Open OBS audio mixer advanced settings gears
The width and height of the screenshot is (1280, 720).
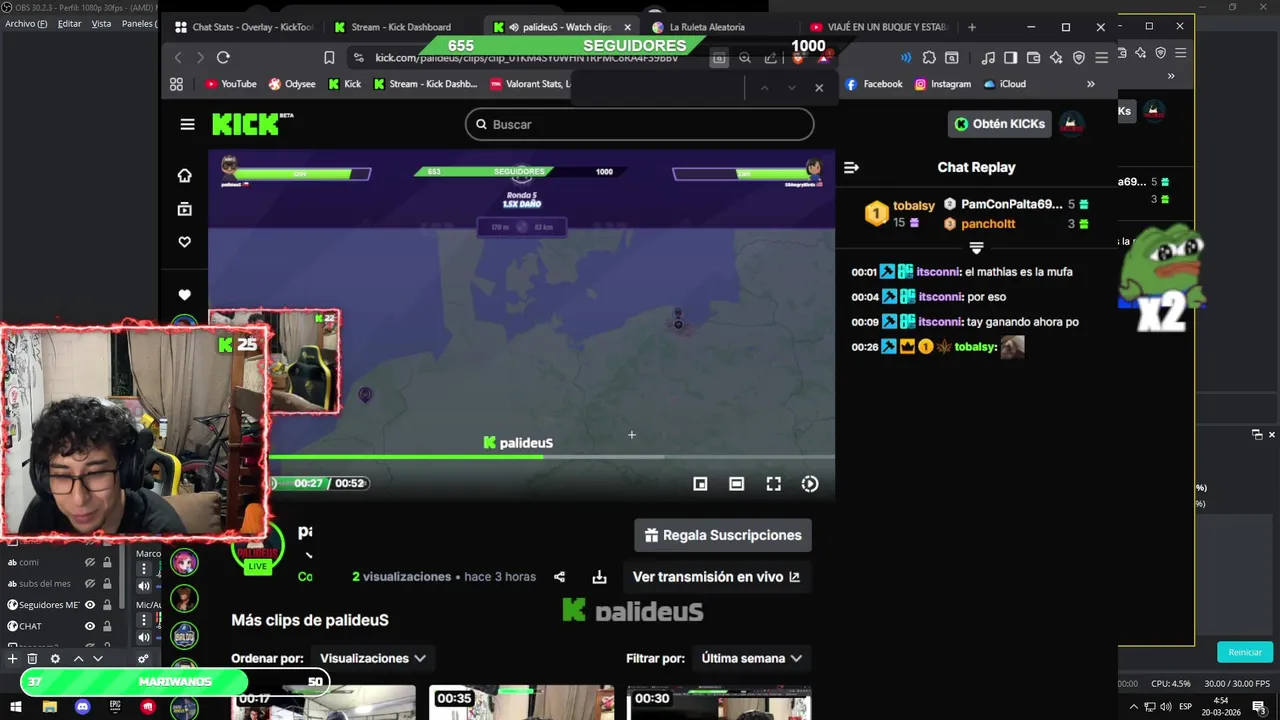[143, 658]
